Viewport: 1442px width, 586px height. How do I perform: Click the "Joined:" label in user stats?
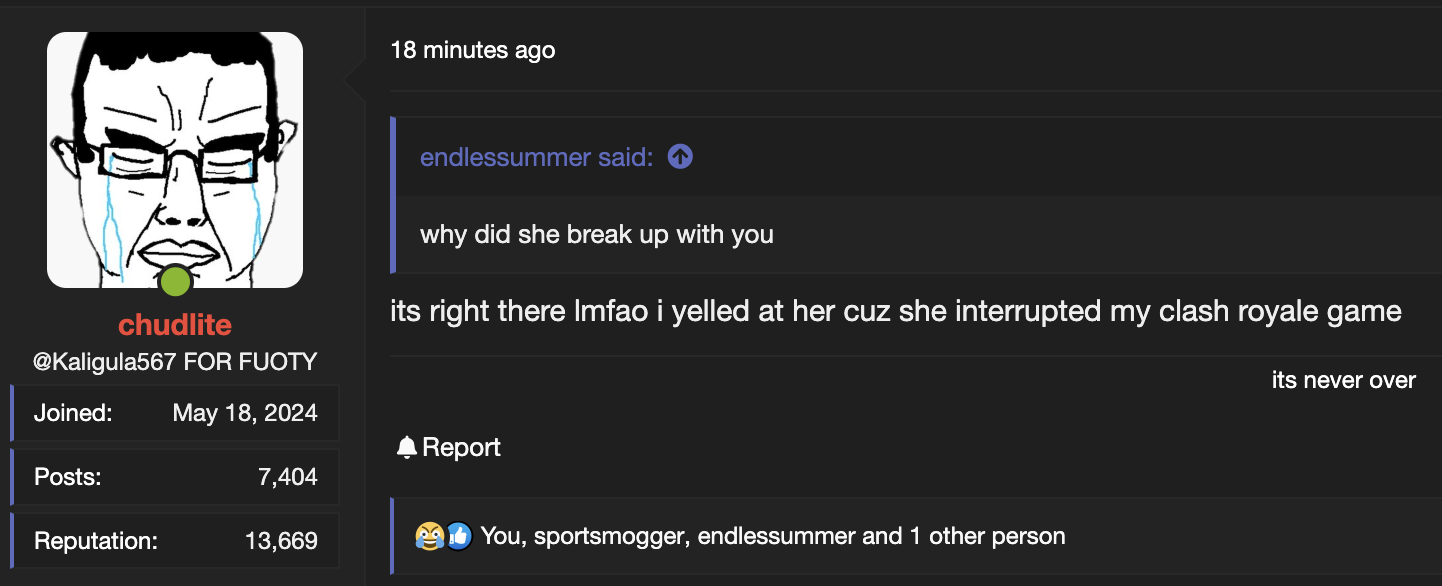73,413
